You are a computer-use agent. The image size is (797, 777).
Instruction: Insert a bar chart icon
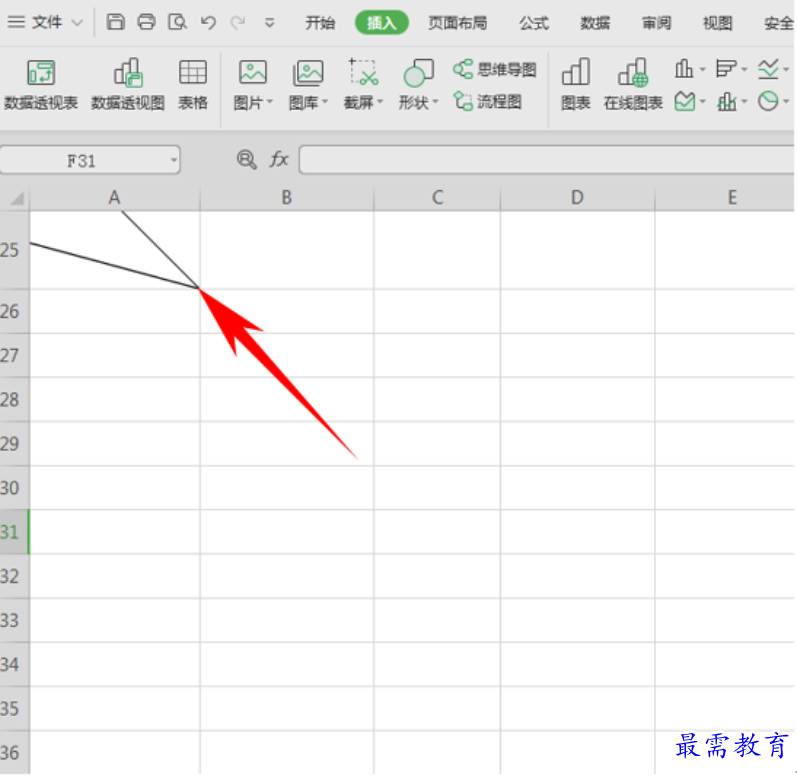click(725, 69)
